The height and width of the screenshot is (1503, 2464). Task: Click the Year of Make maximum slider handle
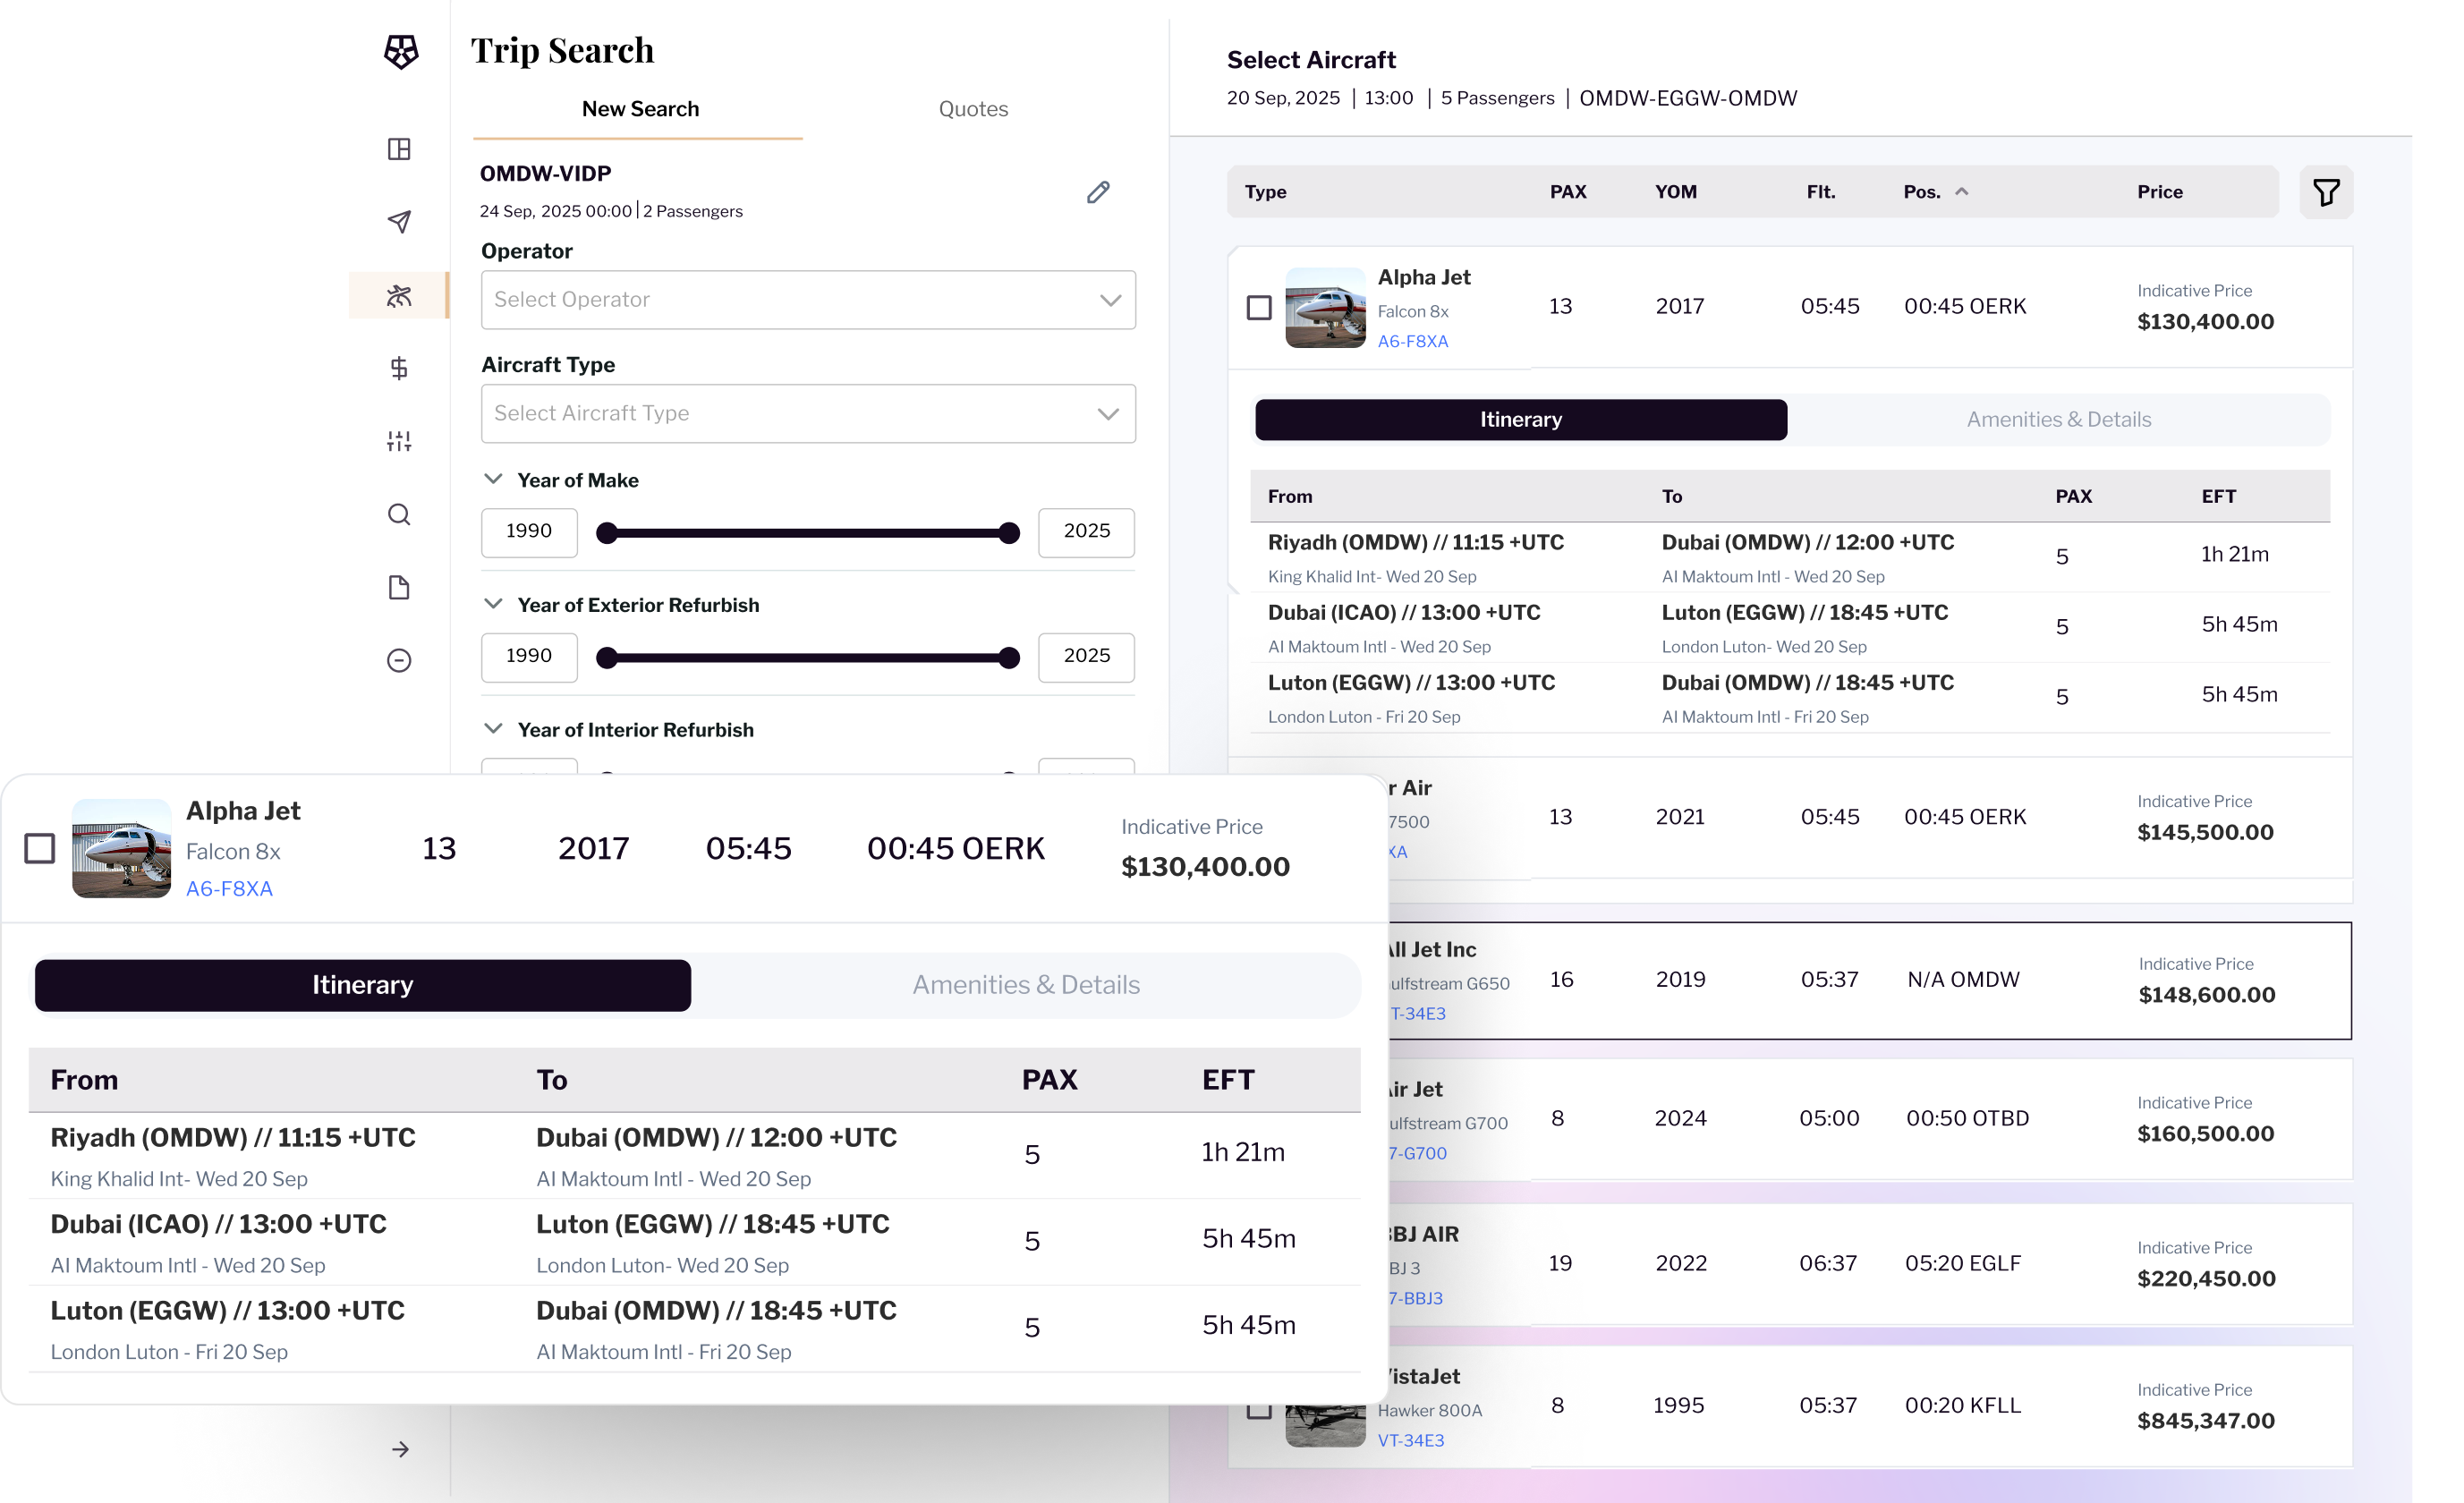pyautogui.click(x=1009, y=533)
